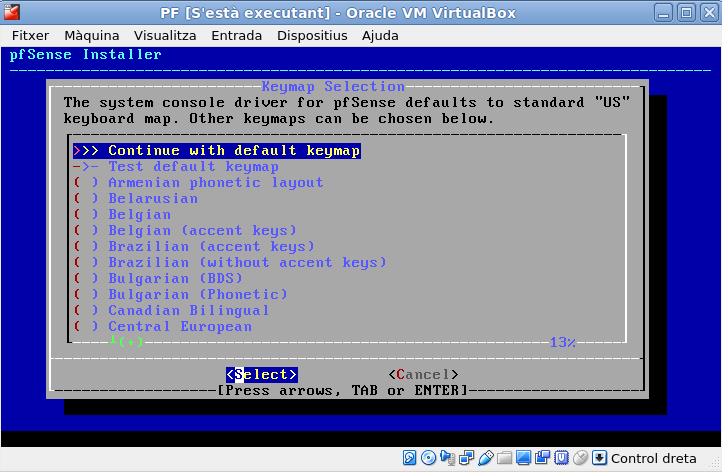Viewport: 722px width, 472px height.
Task: Choose Continue with default keymap
Action: (216, 151)
